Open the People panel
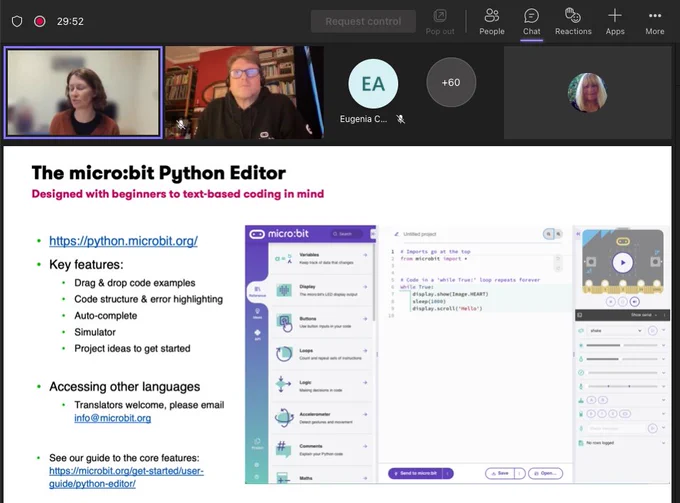Viewport: 680px width, 503px height. click(x=492, y=22)
